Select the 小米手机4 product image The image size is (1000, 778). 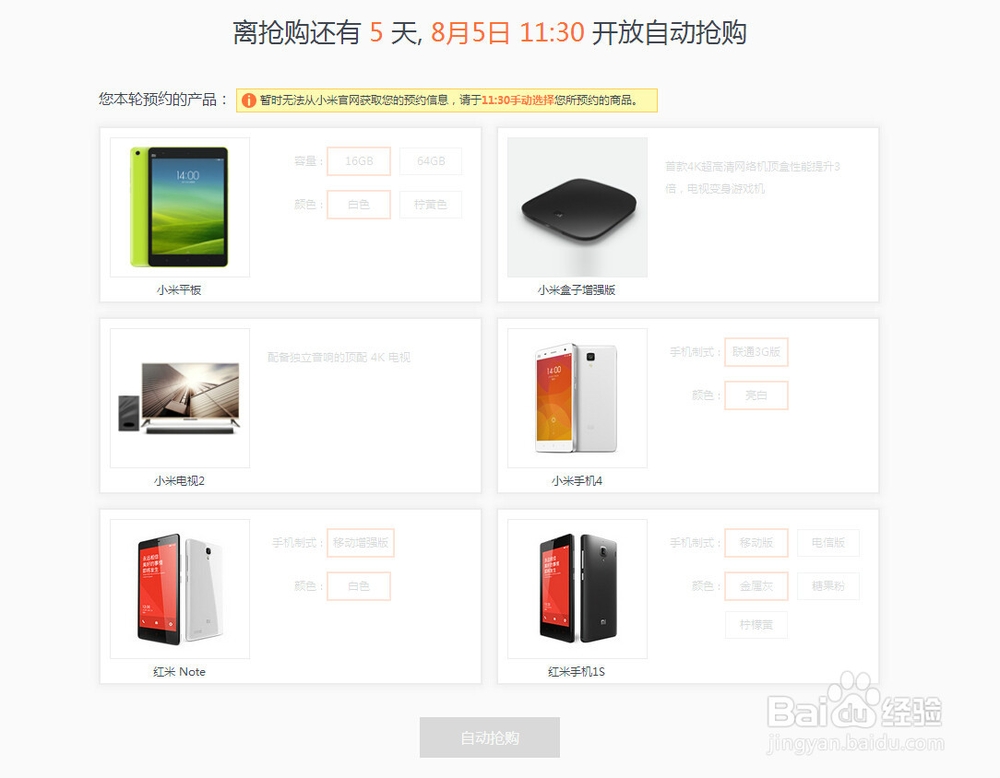[577, 398]
